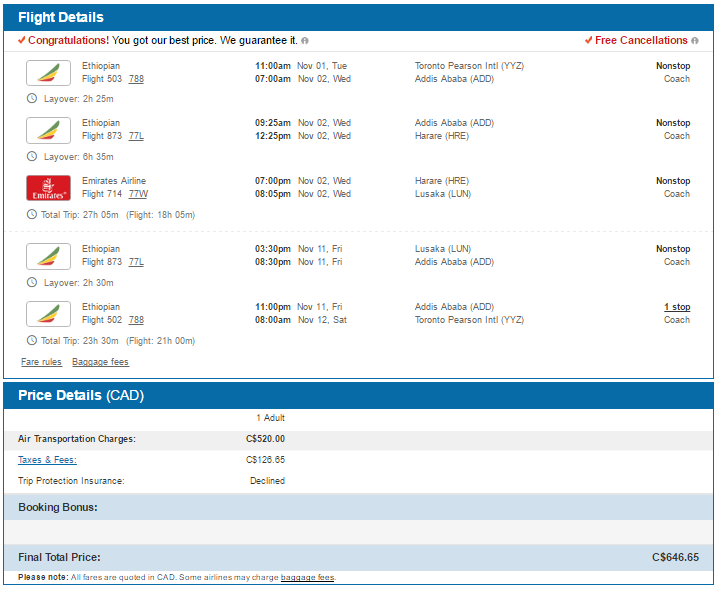
Task: Click the clock icon by Total Trip 23h 30m
Action: (x=32, y=340)
